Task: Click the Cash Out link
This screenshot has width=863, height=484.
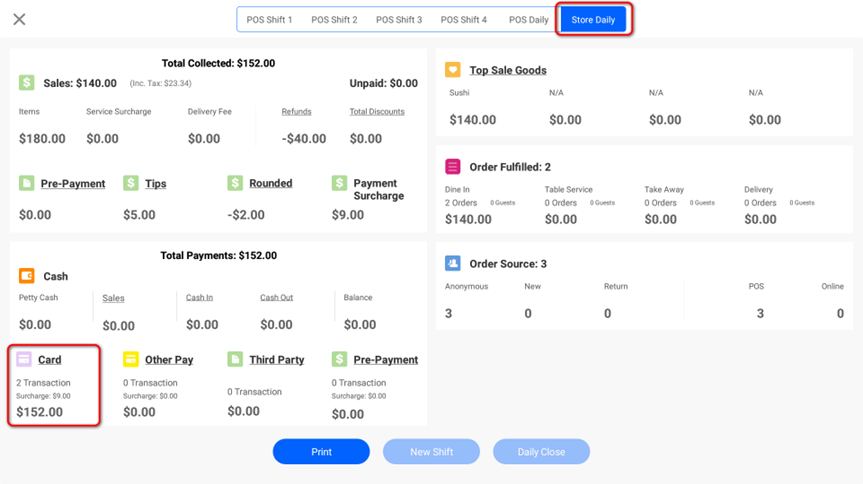Action: (276, 298)
